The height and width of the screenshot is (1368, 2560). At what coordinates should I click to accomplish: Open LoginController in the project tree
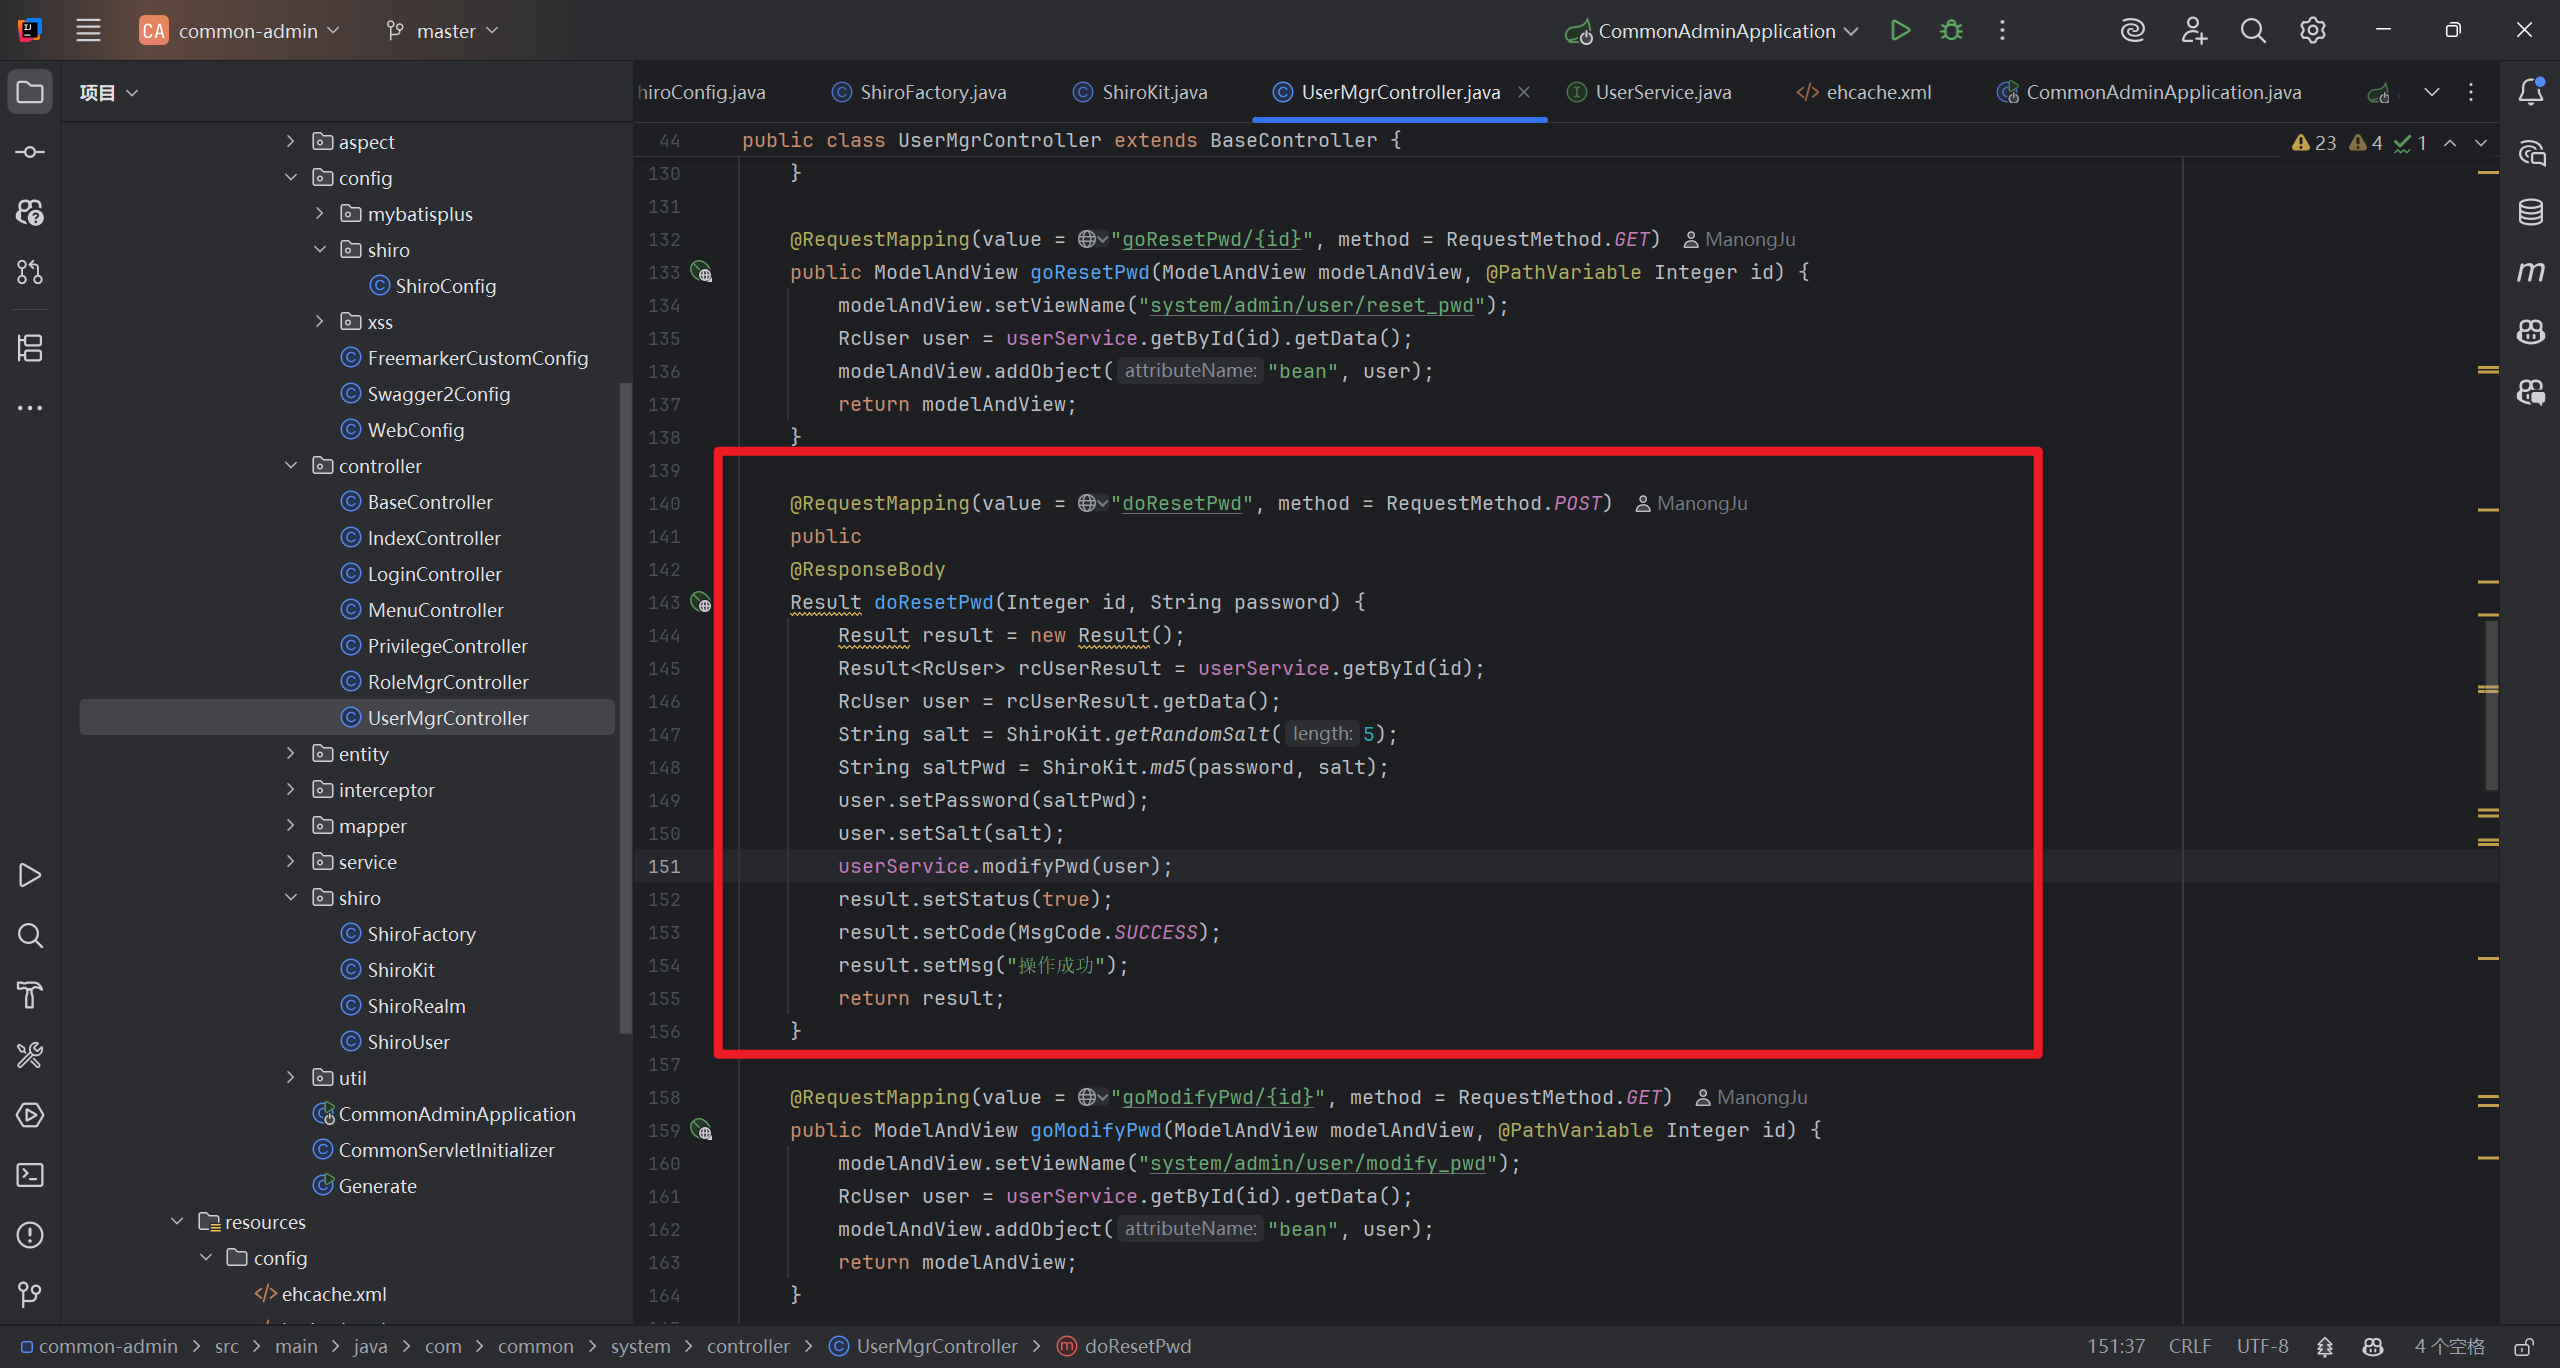click(x=434, y=574)
